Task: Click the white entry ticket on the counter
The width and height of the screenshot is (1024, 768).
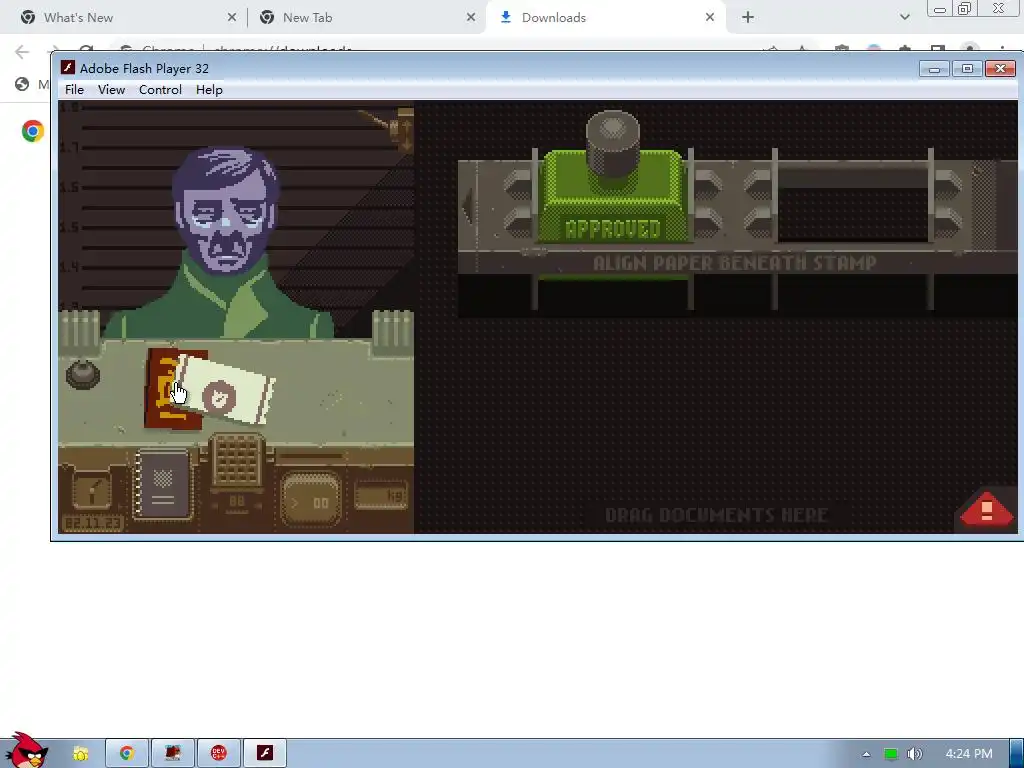Action: coord(227,391)
